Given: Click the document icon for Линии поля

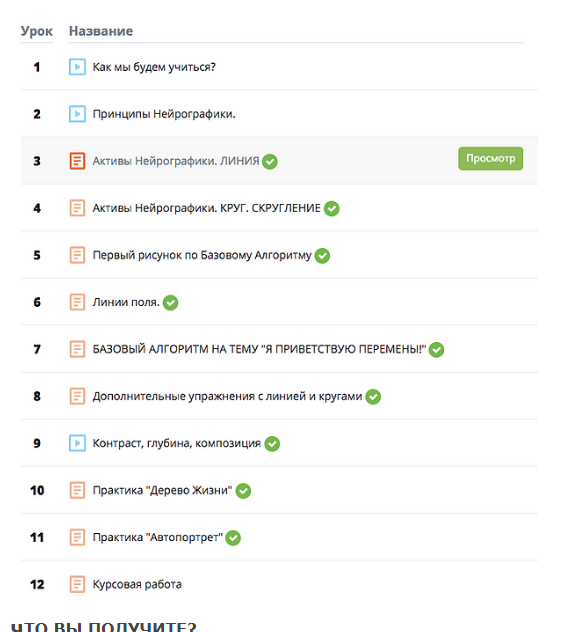Looking at the screenshot, I should point(77,302).
